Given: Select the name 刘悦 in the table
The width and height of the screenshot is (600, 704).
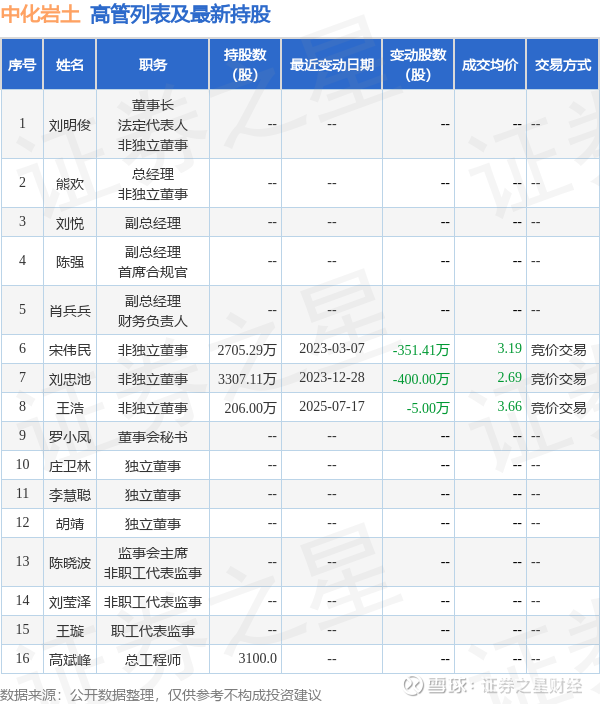Looking at the screenshot, I should point(70,223).
